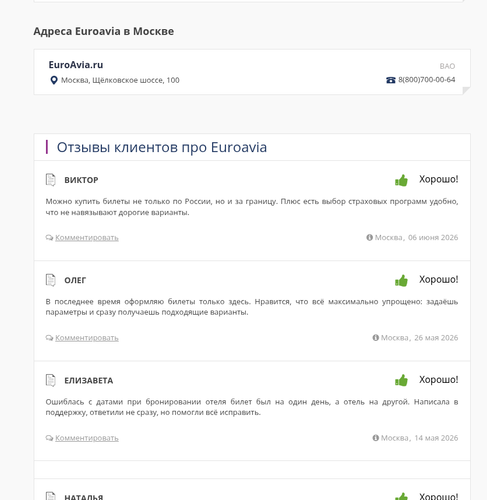Click the comment bubble icon under ЕЛИЗАВЕТА's review

[49, 438]
